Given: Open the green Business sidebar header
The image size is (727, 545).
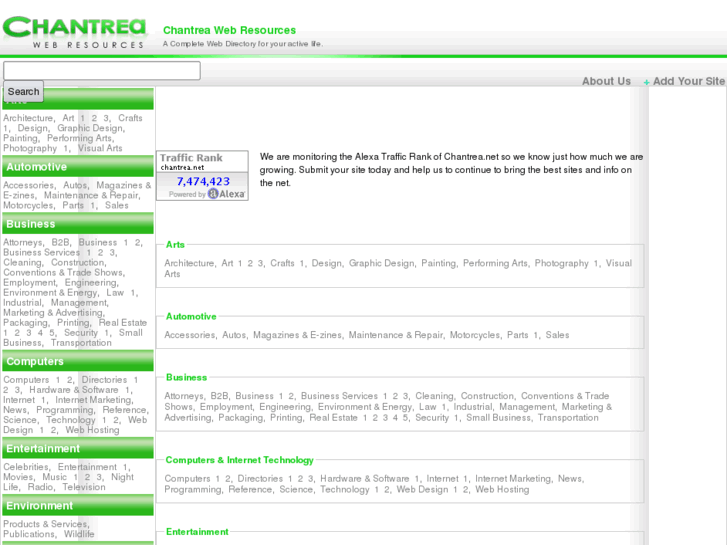Looking at the screenshot, I should click(x=78, y=224).
